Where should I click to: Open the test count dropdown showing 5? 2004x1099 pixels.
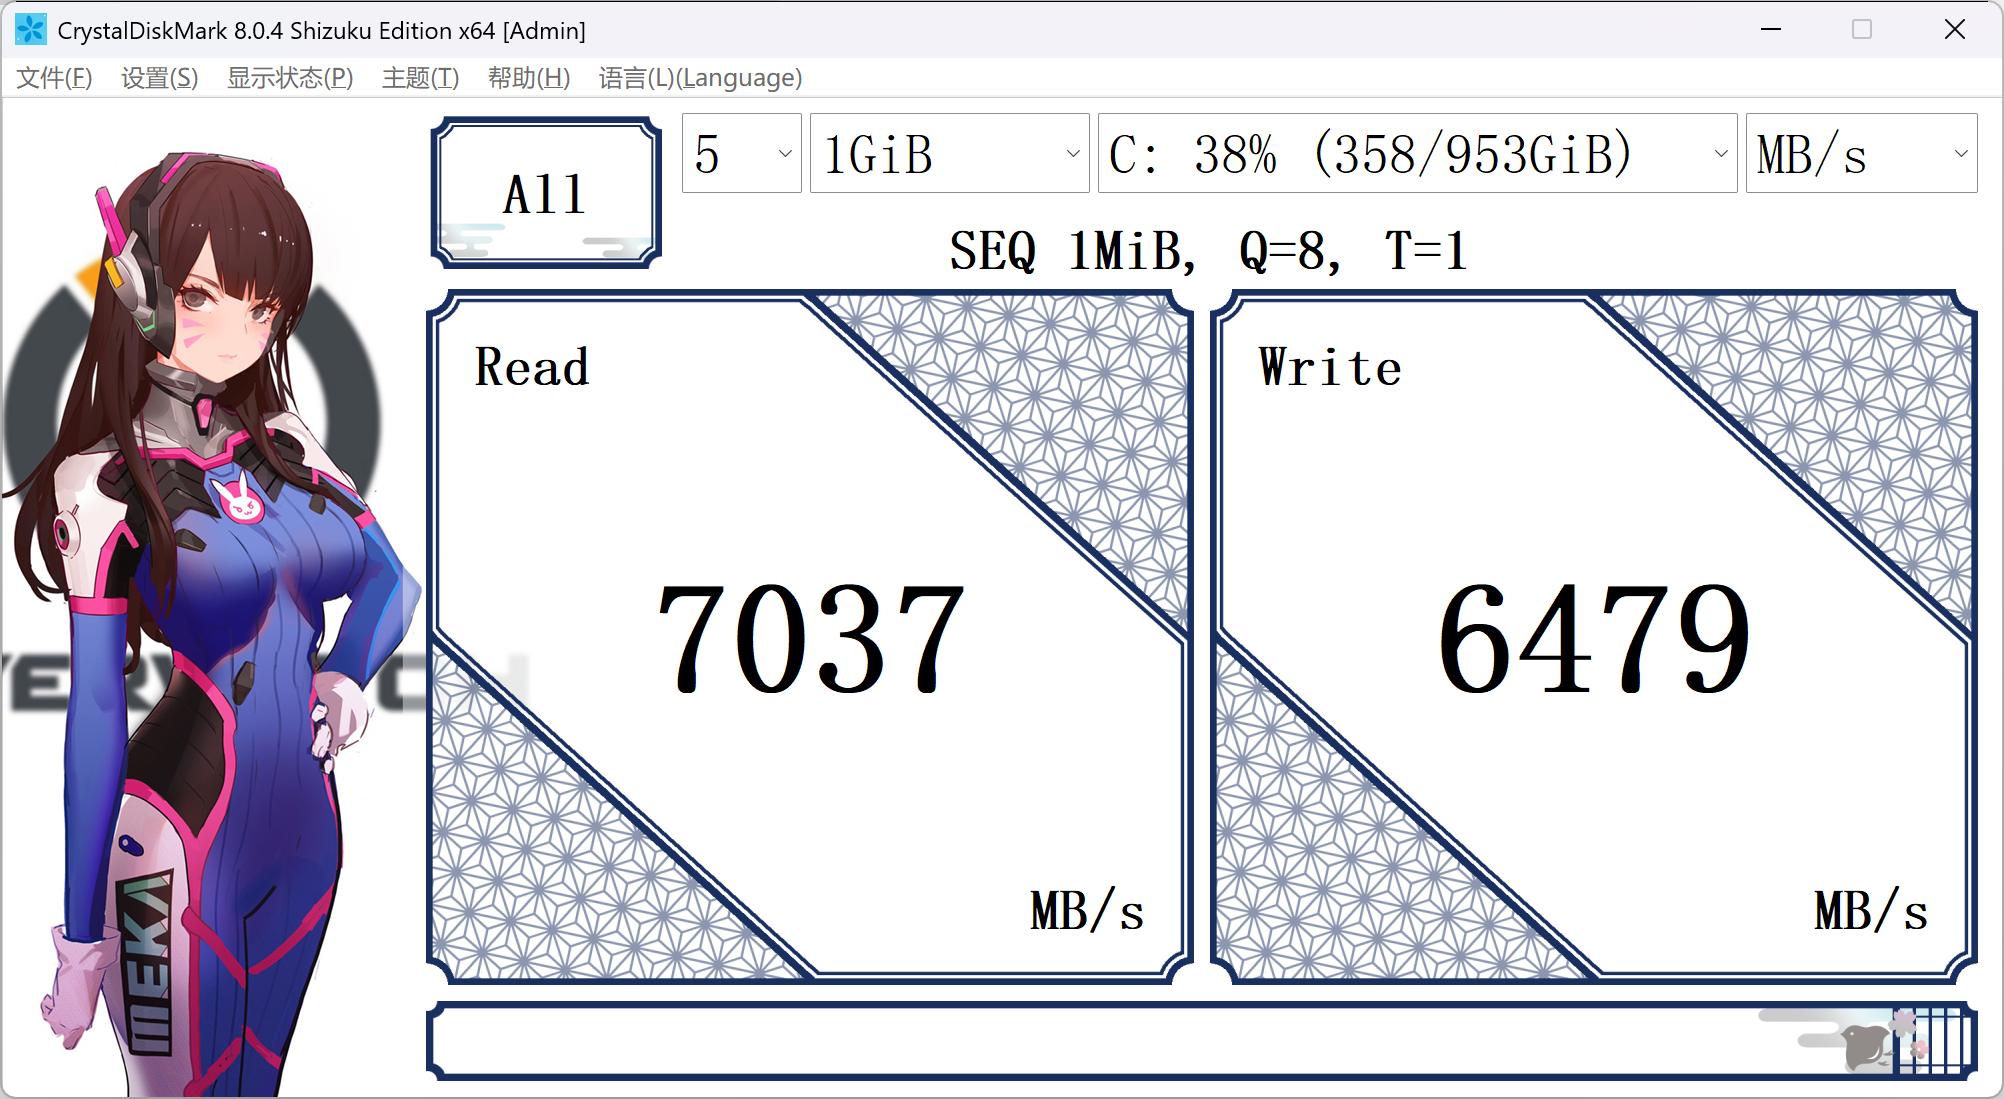741,153
